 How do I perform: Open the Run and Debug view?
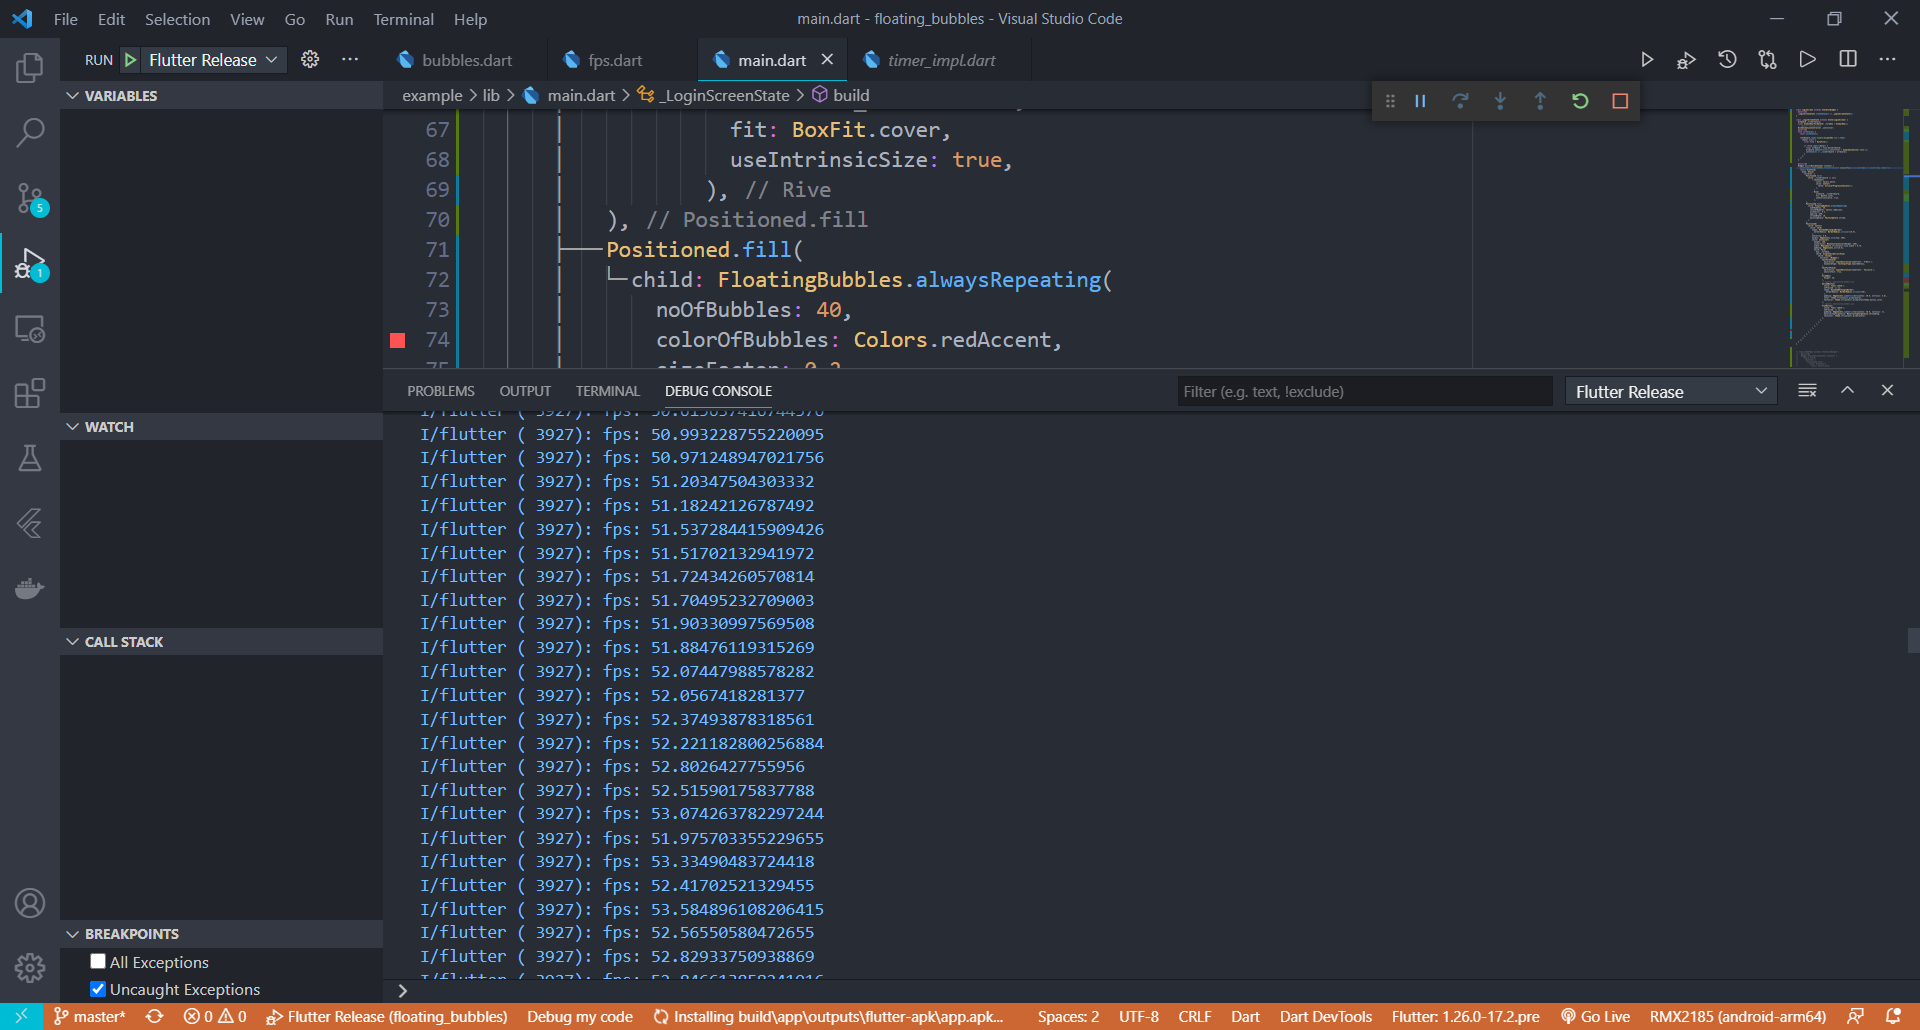click(x=30, y=264)
